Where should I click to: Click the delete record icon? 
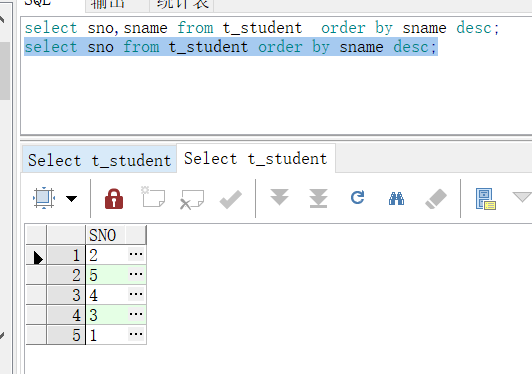click(192, 200)
